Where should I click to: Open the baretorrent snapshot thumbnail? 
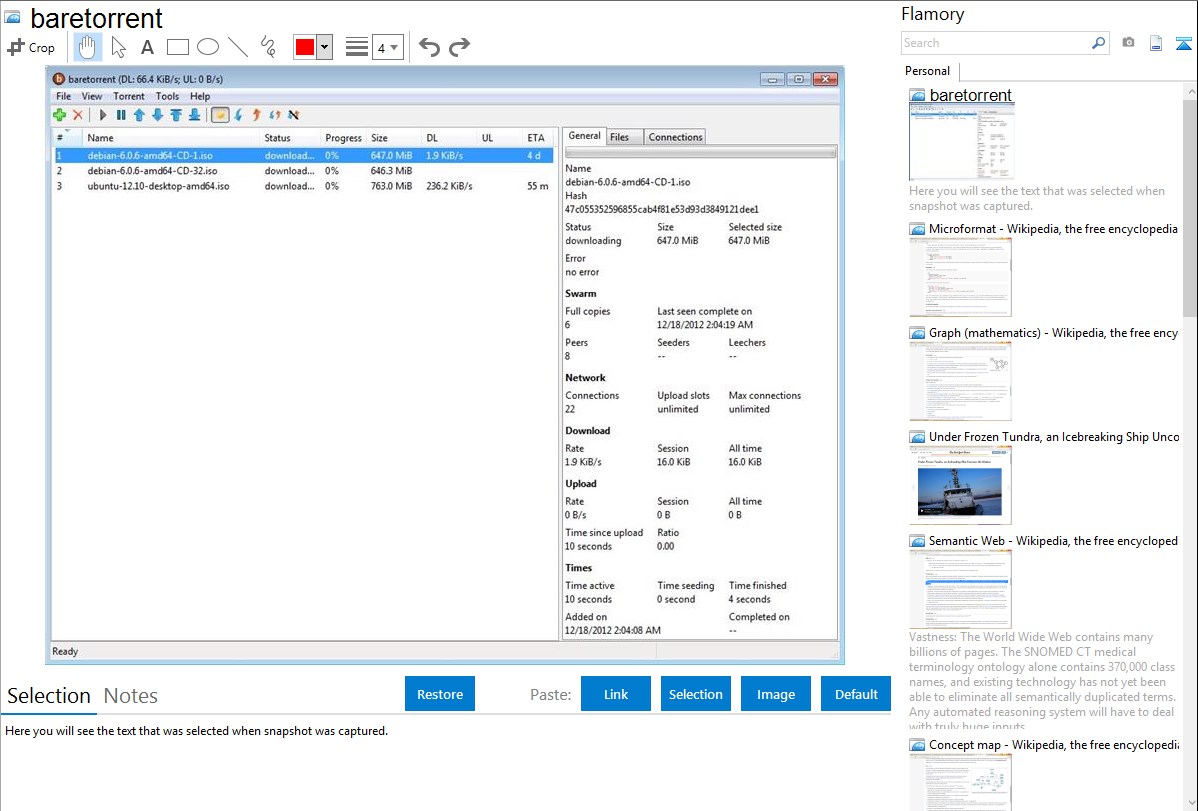[x=961, y=142]
